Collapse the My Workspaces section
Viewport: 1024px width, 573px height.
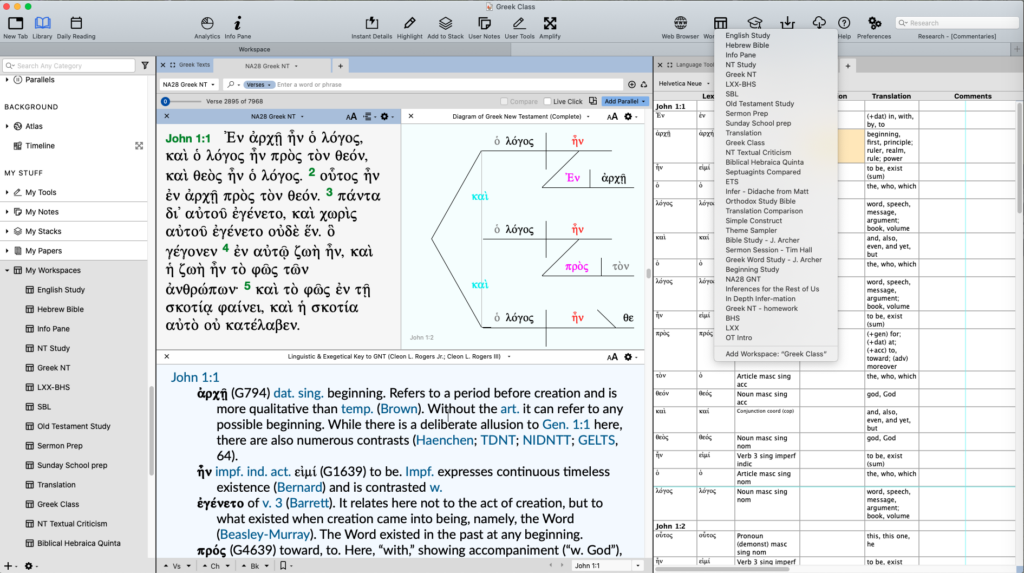coord(7,270)
